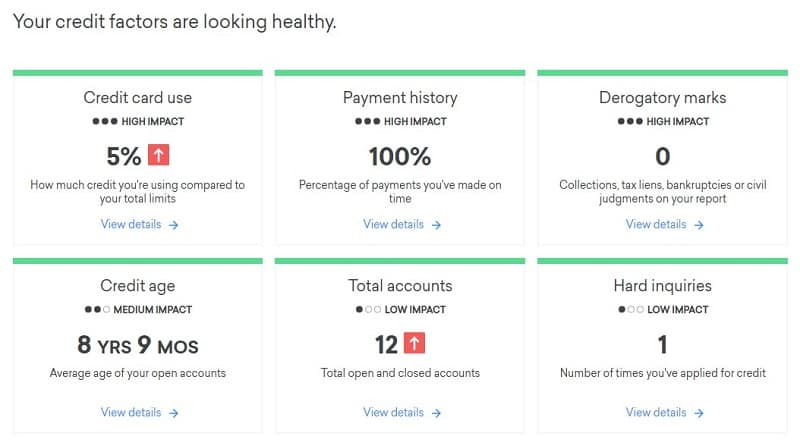Open View details for Total accounts
The image size is (800, 446).
[x=400, y=413]
